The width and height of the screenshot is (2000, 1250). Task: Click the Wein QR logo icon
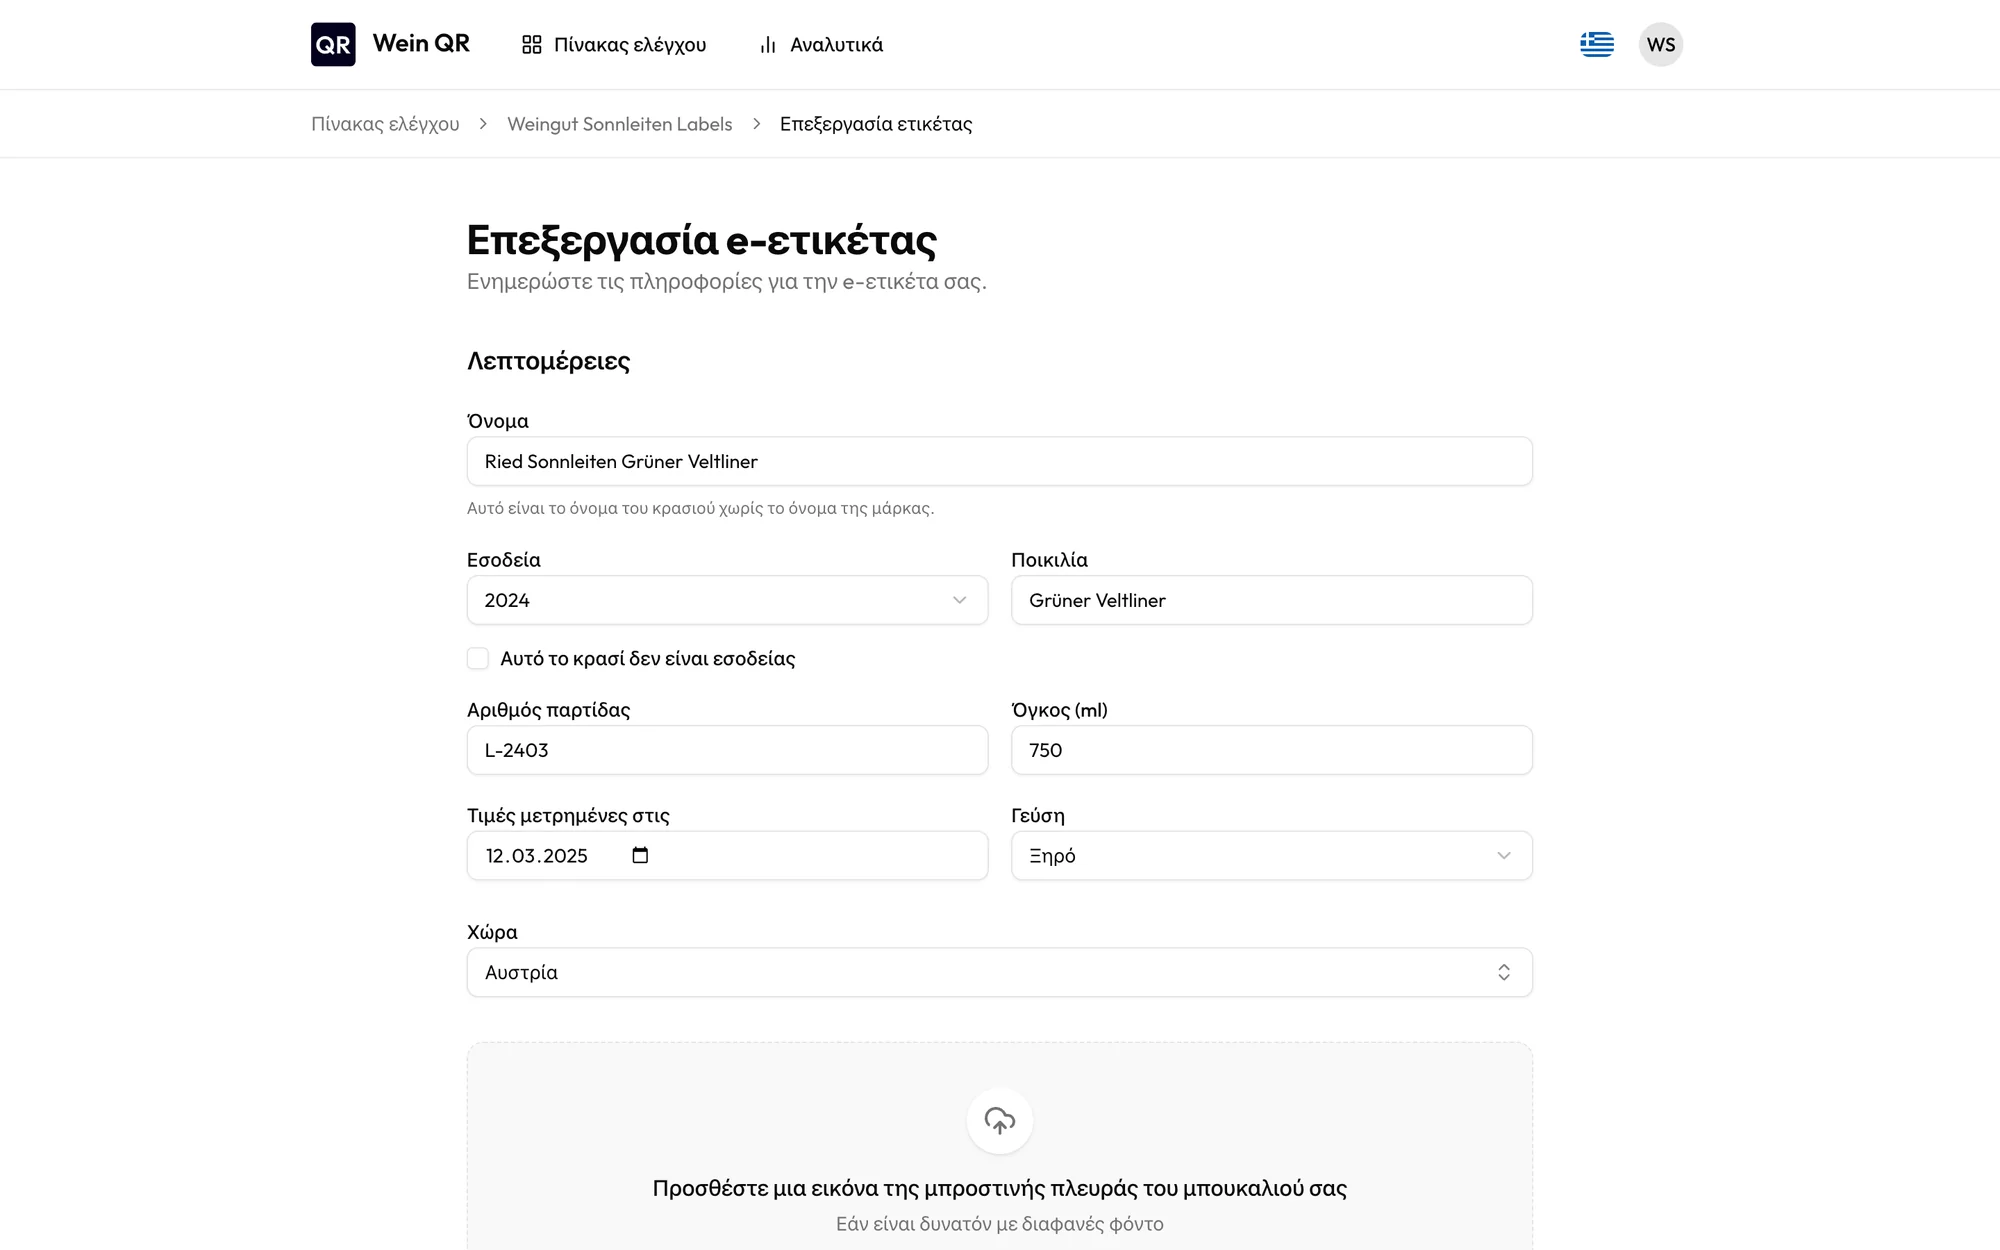tap(333, 44)
